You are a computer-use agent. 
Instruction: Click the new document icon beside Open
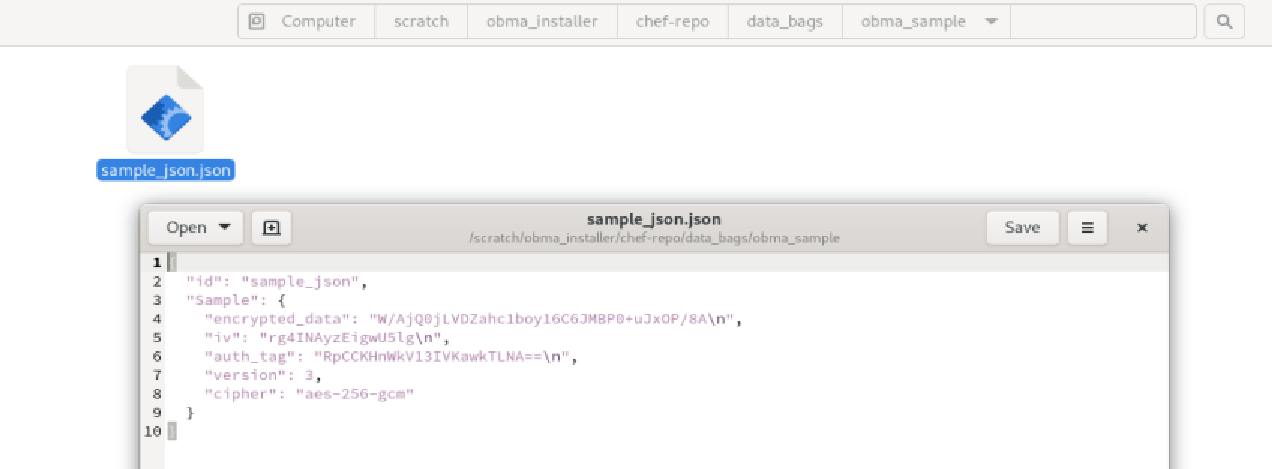point(271,228)
